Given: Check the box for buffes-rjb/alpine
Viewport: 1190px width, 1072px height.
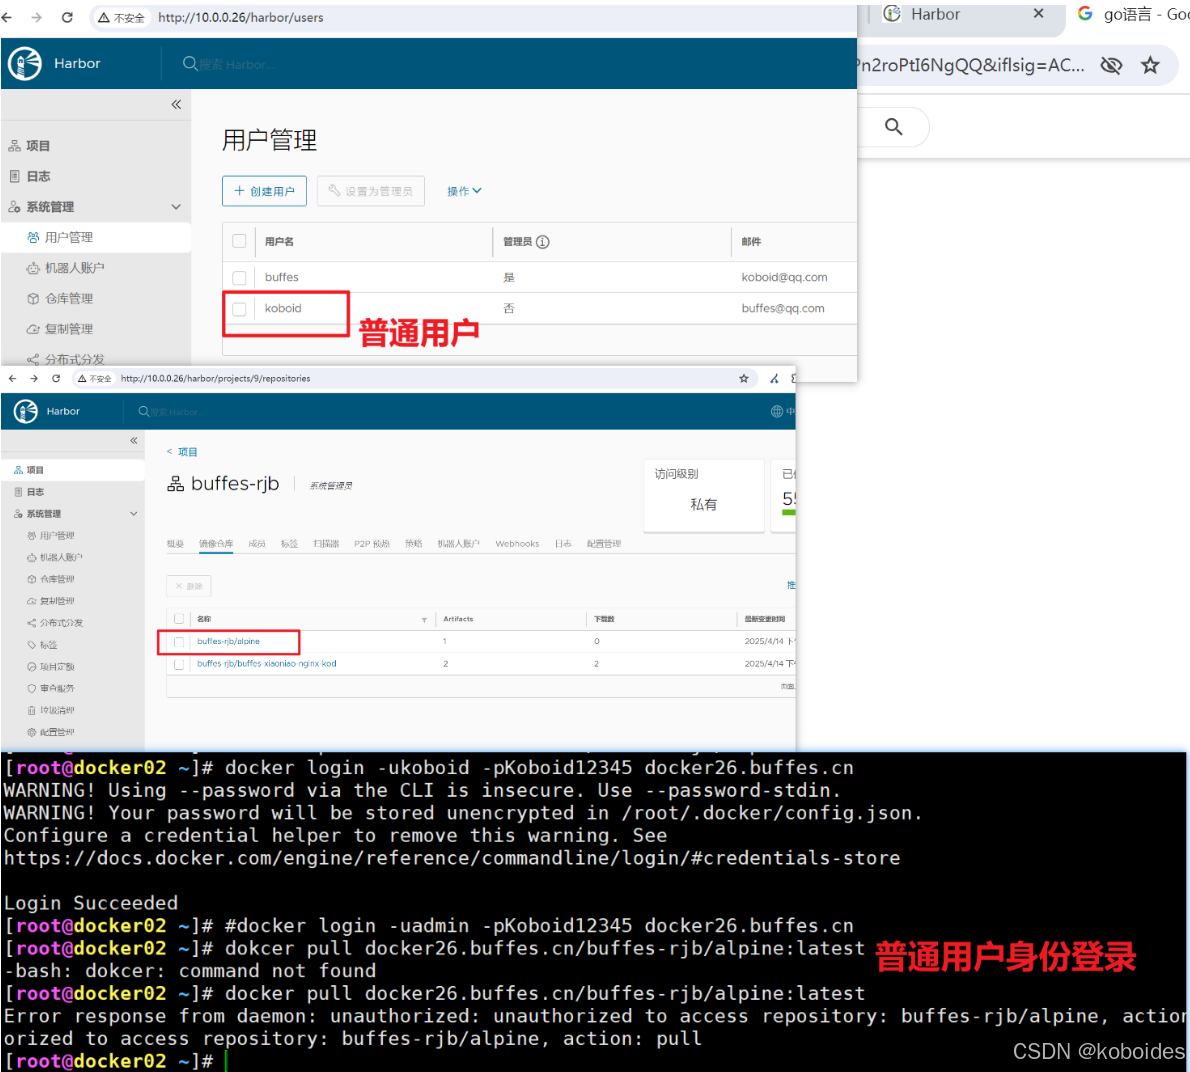Looking at the screenshot, I should (x=179, y=642).
